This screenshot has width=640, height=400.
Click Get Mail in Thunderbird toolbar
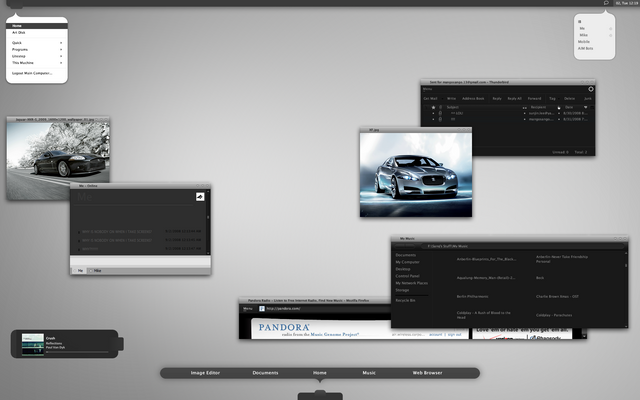click(x=431, y=98)
